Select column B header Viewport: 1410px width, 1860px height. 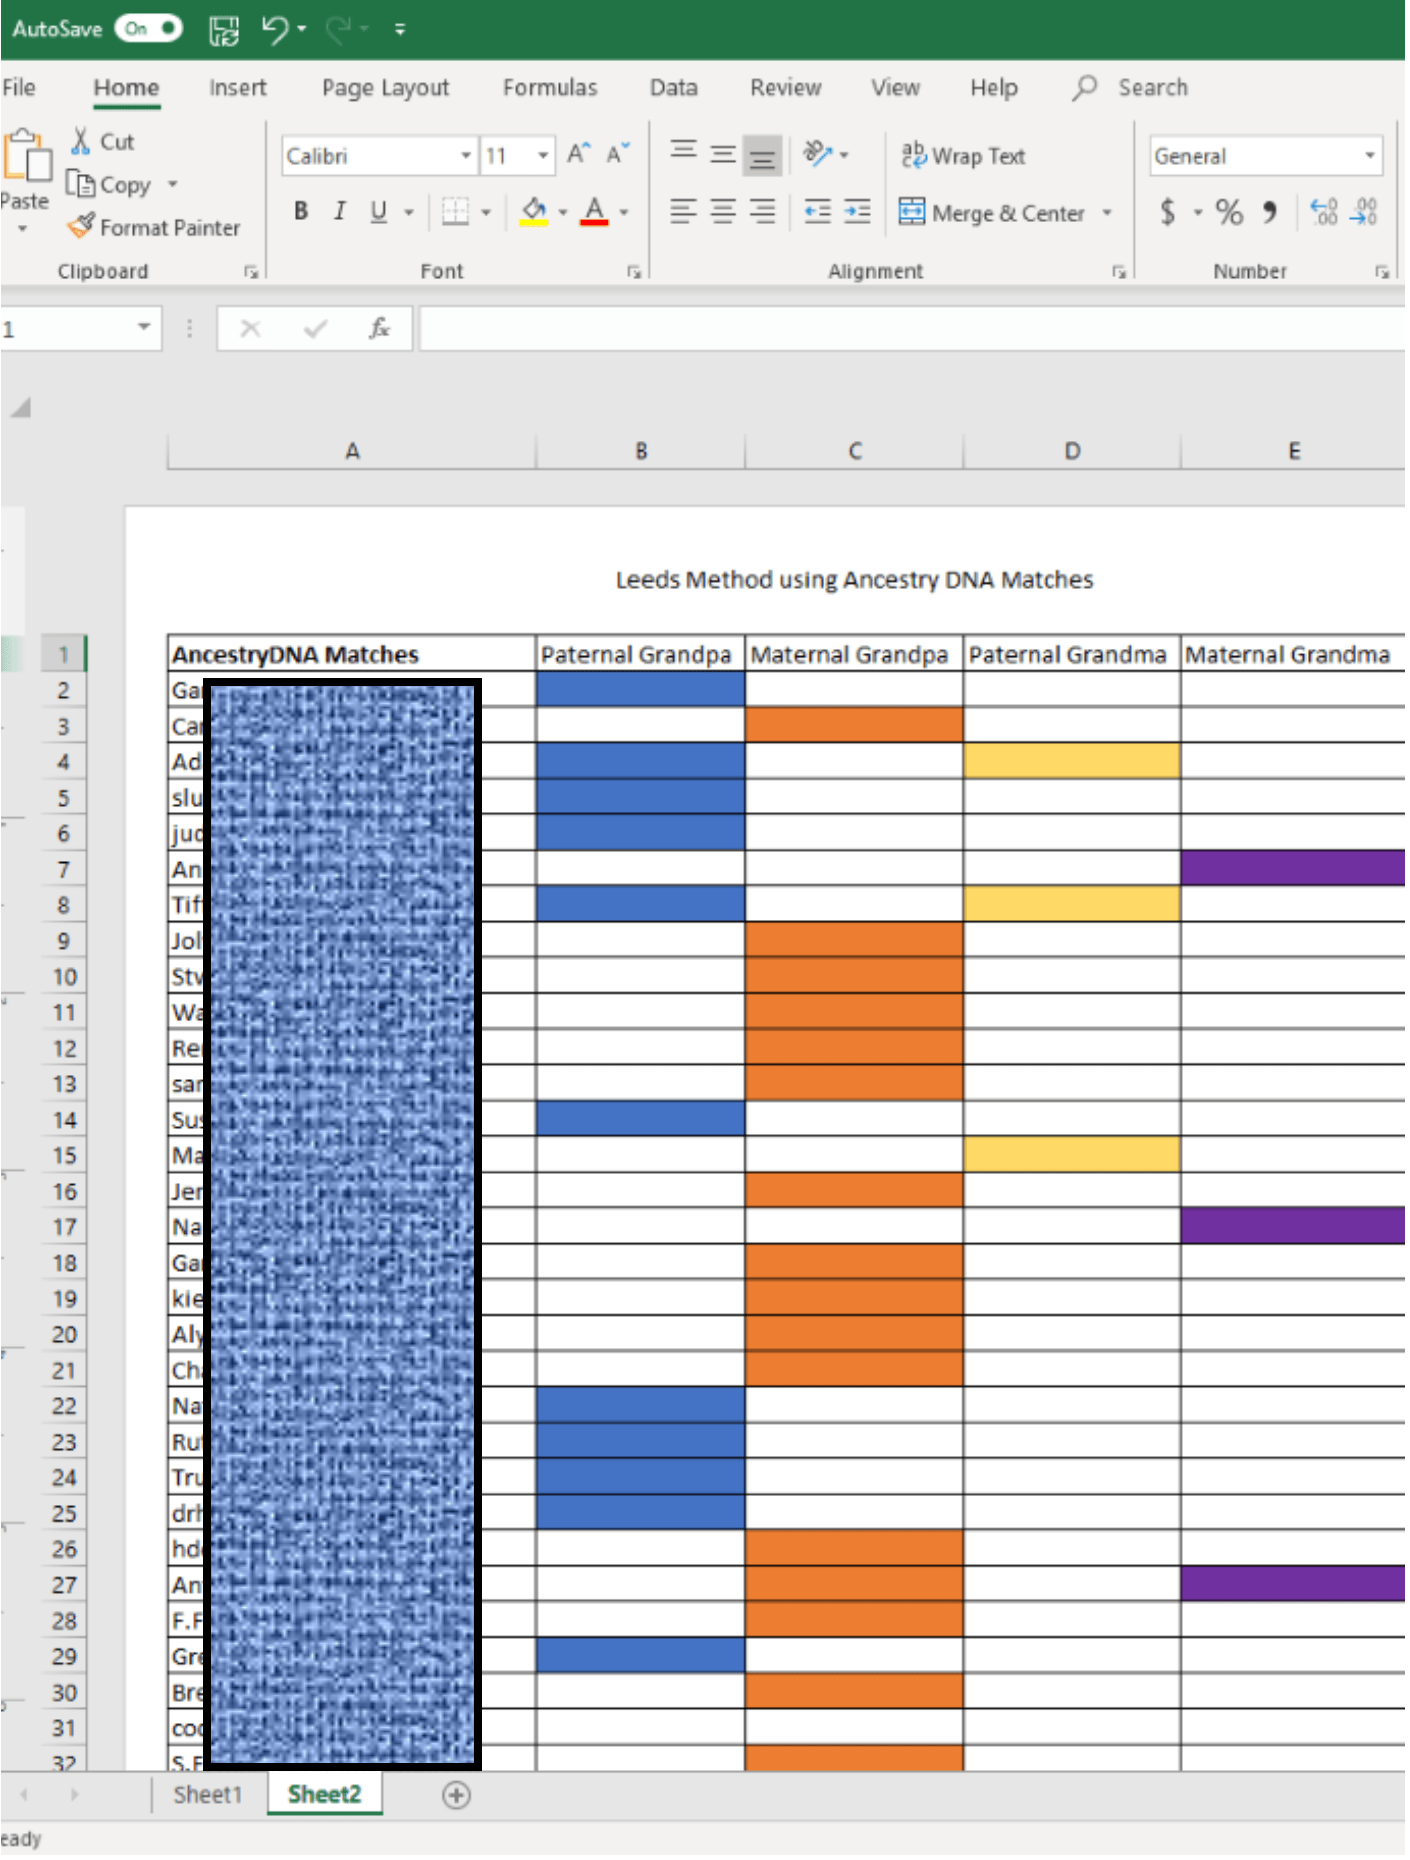[x=641, y=451]
